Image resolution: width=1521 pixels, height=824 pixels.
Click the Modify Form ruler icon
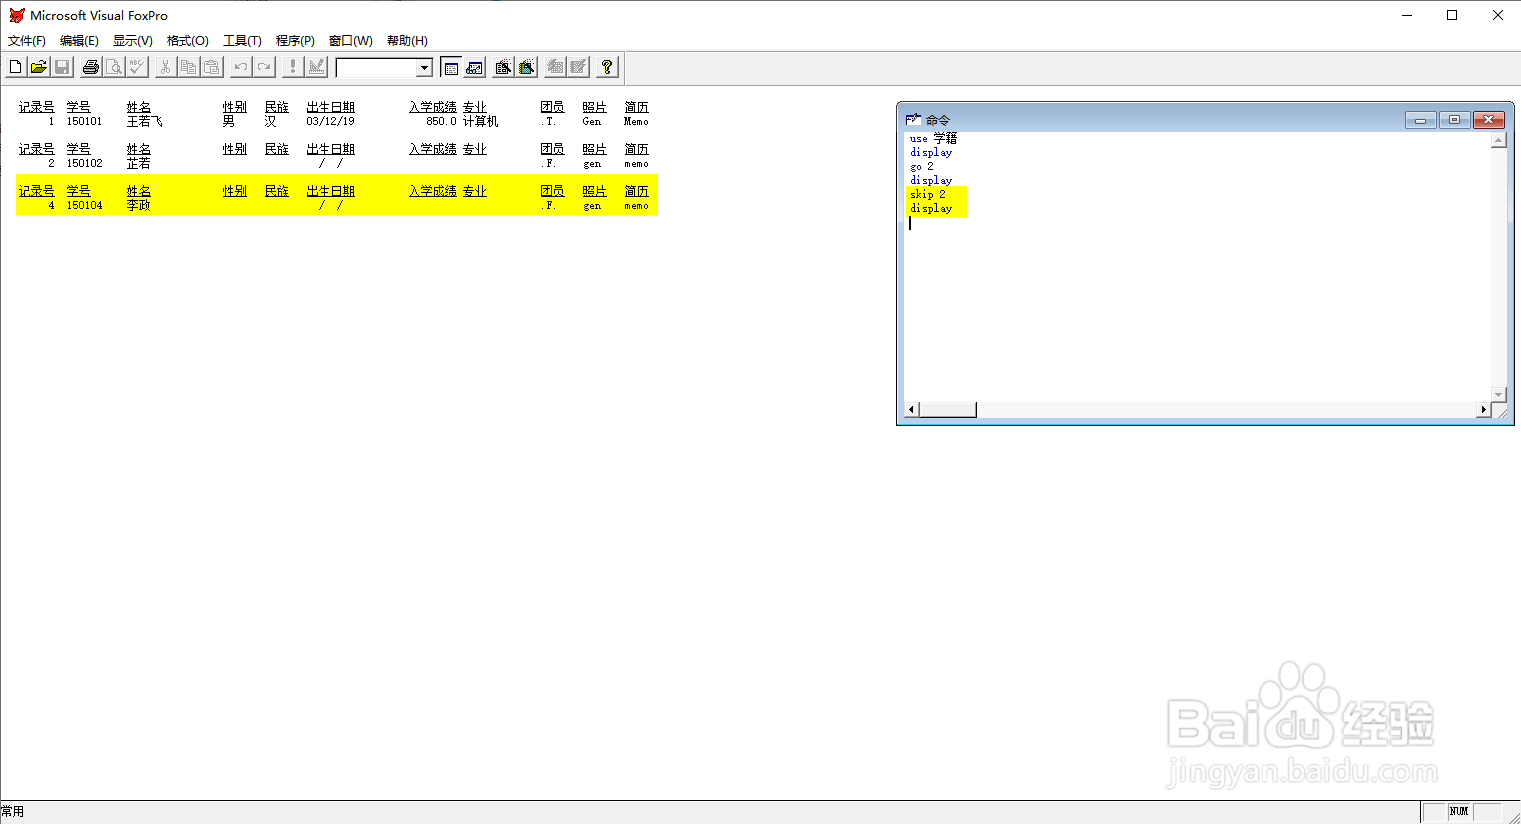(316, 67)
